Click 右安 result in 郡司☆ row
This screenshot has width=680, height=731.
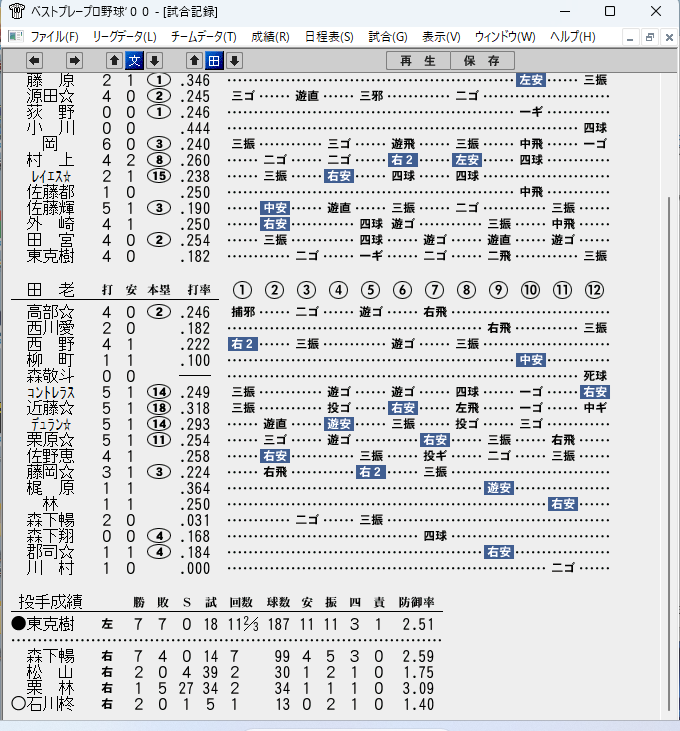click(499, 552)
